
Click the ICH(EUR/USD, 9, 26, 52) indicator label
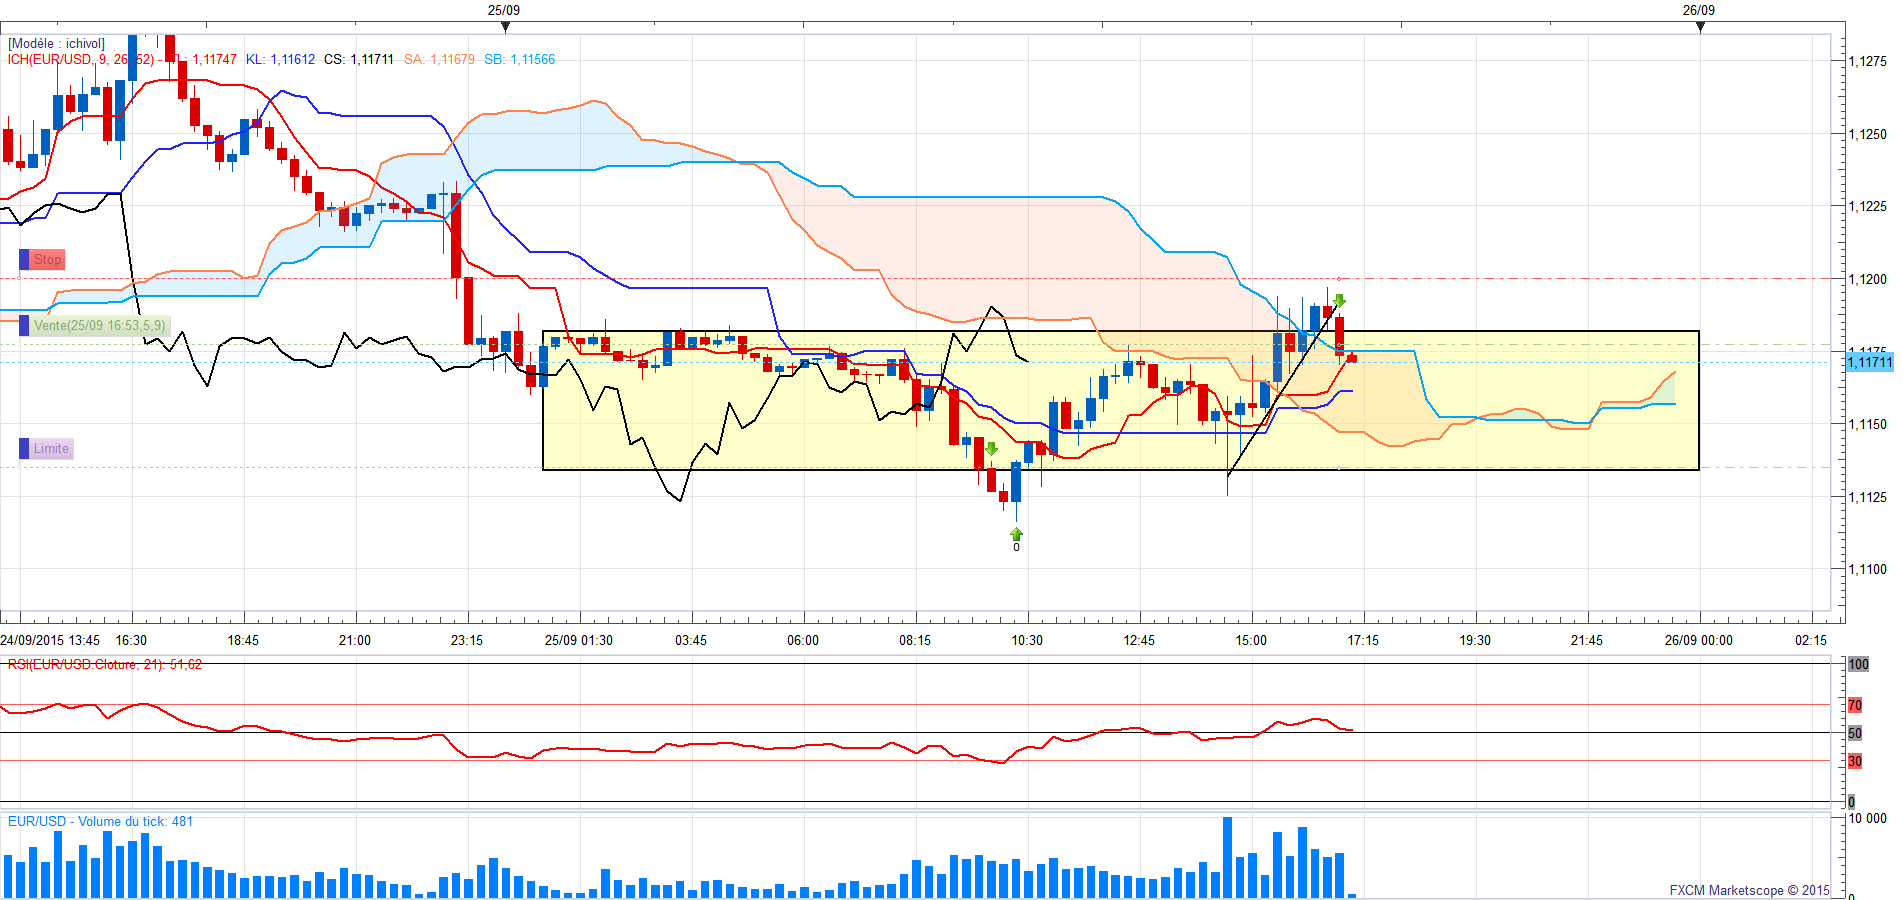(80, 60)
